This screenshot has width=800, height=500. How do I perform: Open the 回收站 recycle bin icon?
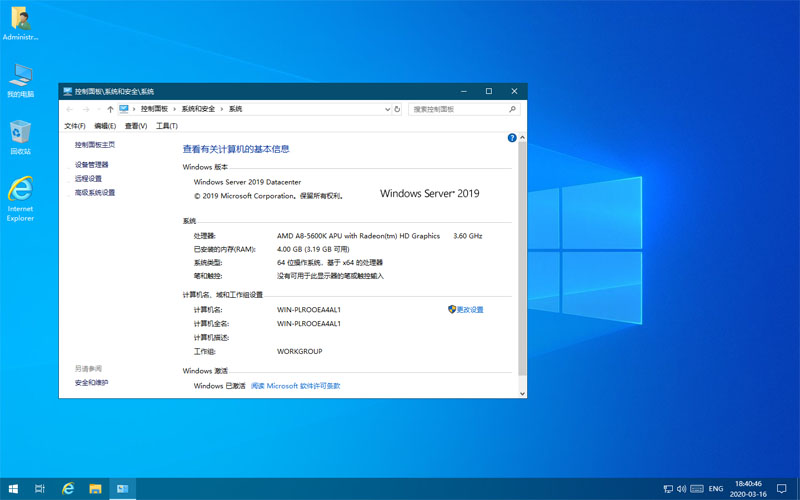20,137
